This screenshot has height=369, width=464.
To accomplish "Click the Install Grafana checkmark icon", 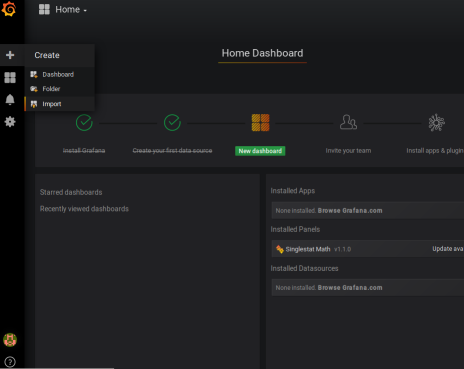I will tap(84, 123).
